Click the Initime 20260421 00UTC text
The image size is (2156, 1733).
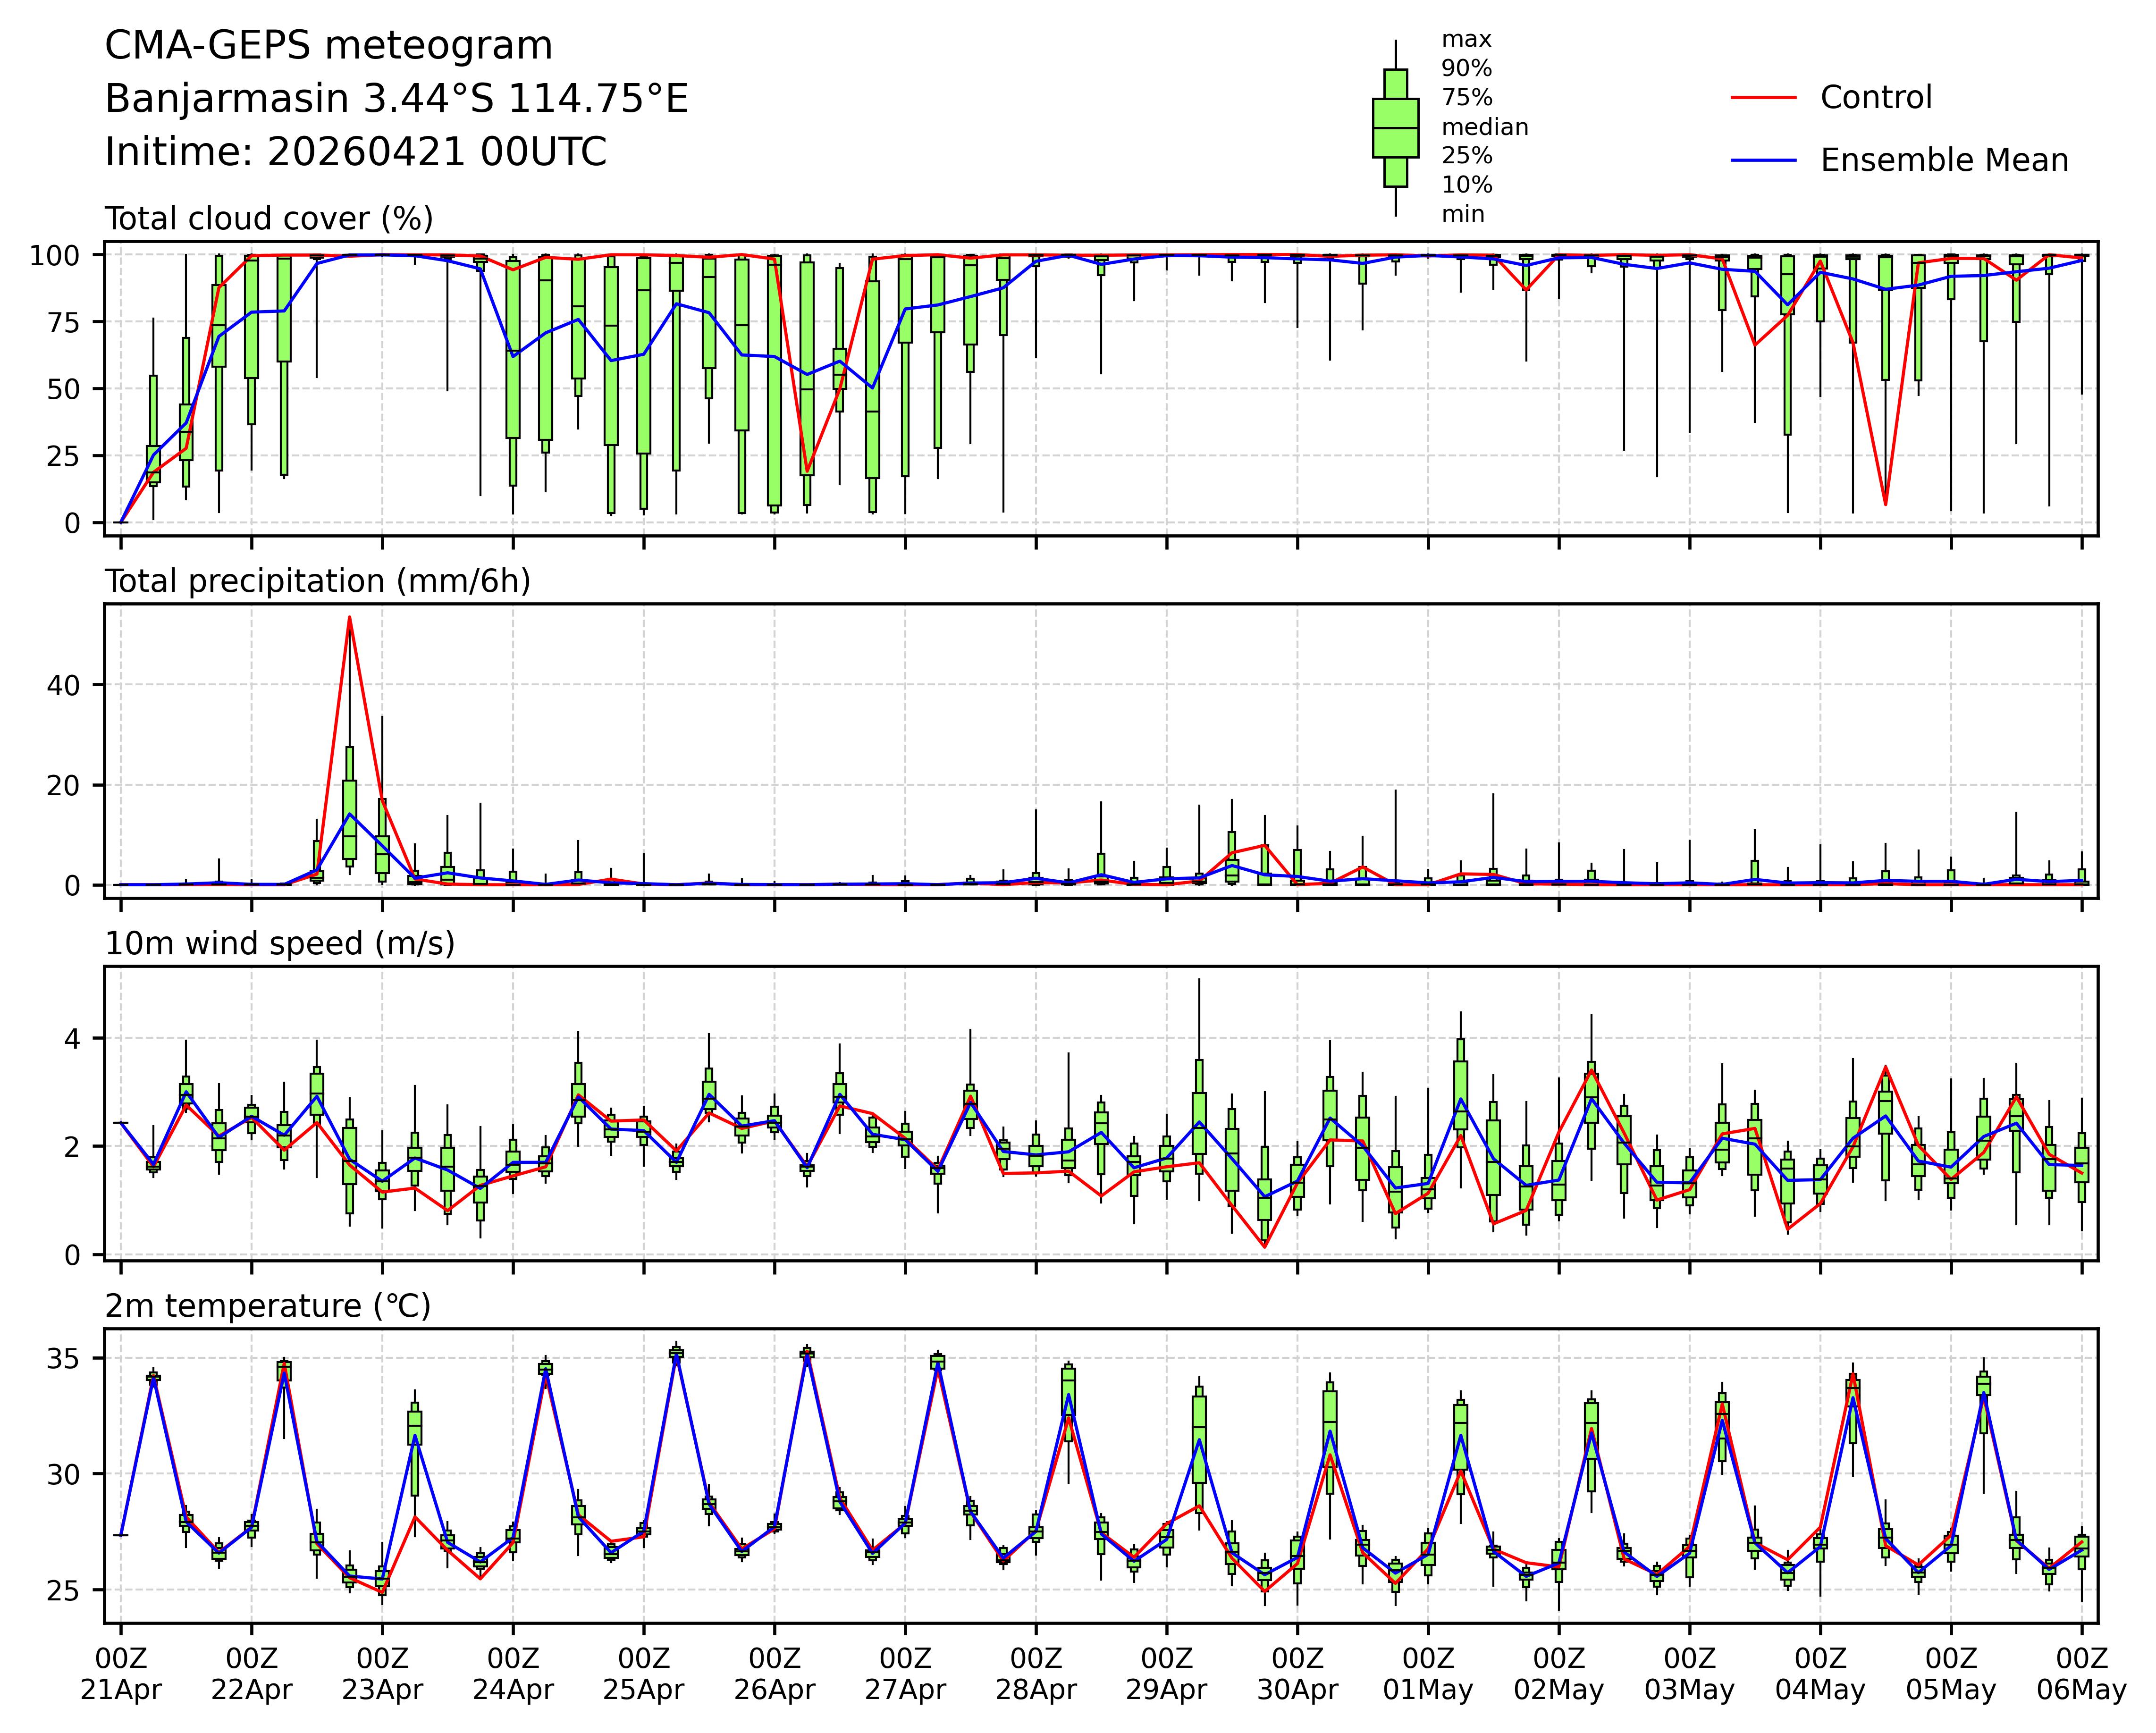pyautogui.click(x=355, y=152)
